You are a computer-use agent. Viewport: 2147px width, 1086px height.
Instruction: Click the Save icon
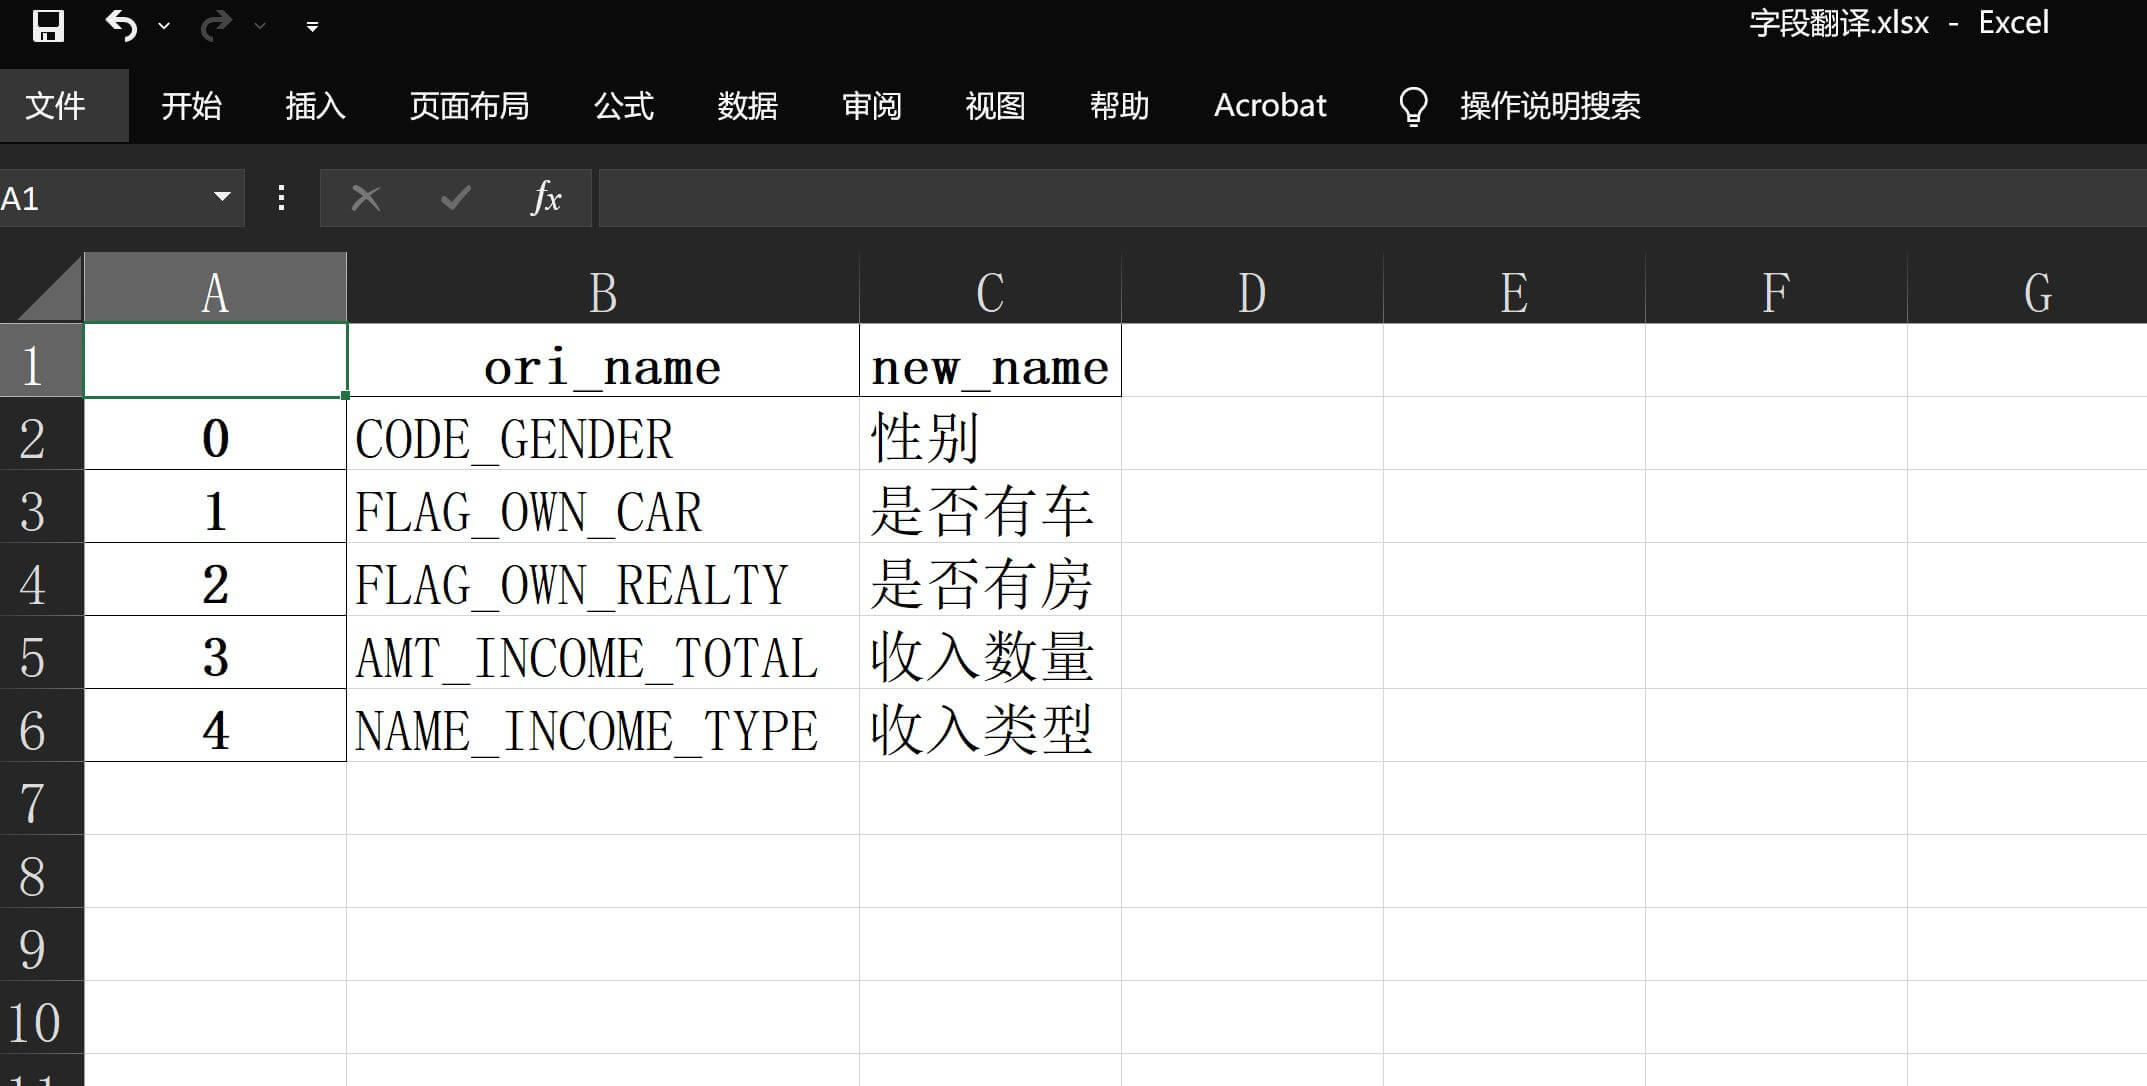[47, 24]
